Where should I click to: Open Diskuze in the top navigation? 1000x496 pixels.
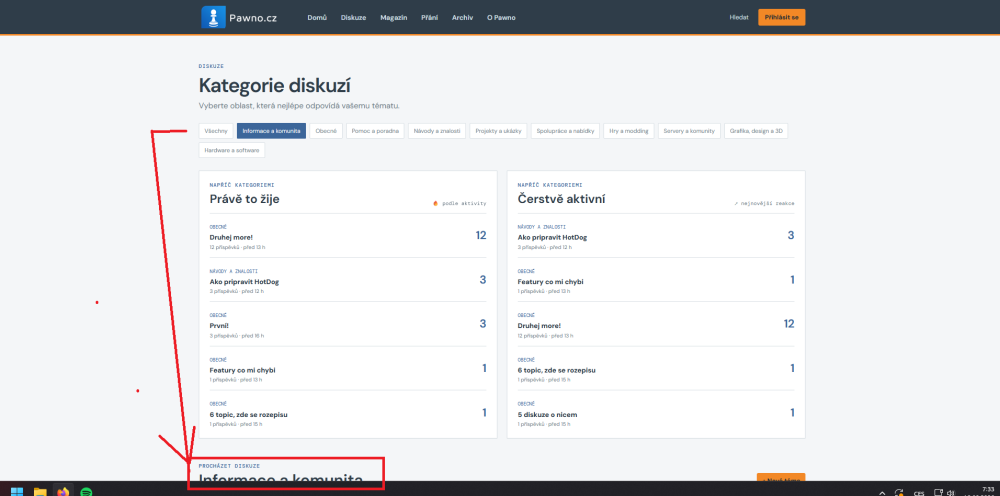coord(353,18)
